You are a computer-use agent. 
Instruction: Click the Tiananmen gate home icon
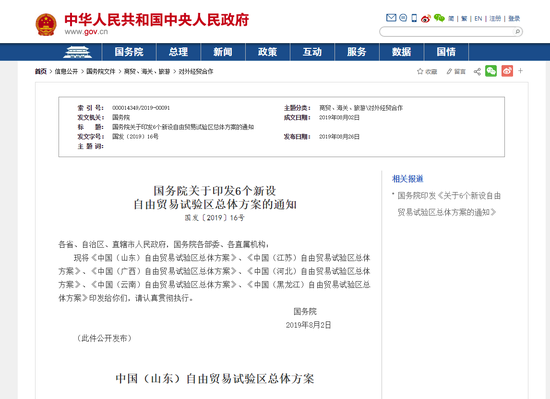pyautogui.click(x=78, y=52)
